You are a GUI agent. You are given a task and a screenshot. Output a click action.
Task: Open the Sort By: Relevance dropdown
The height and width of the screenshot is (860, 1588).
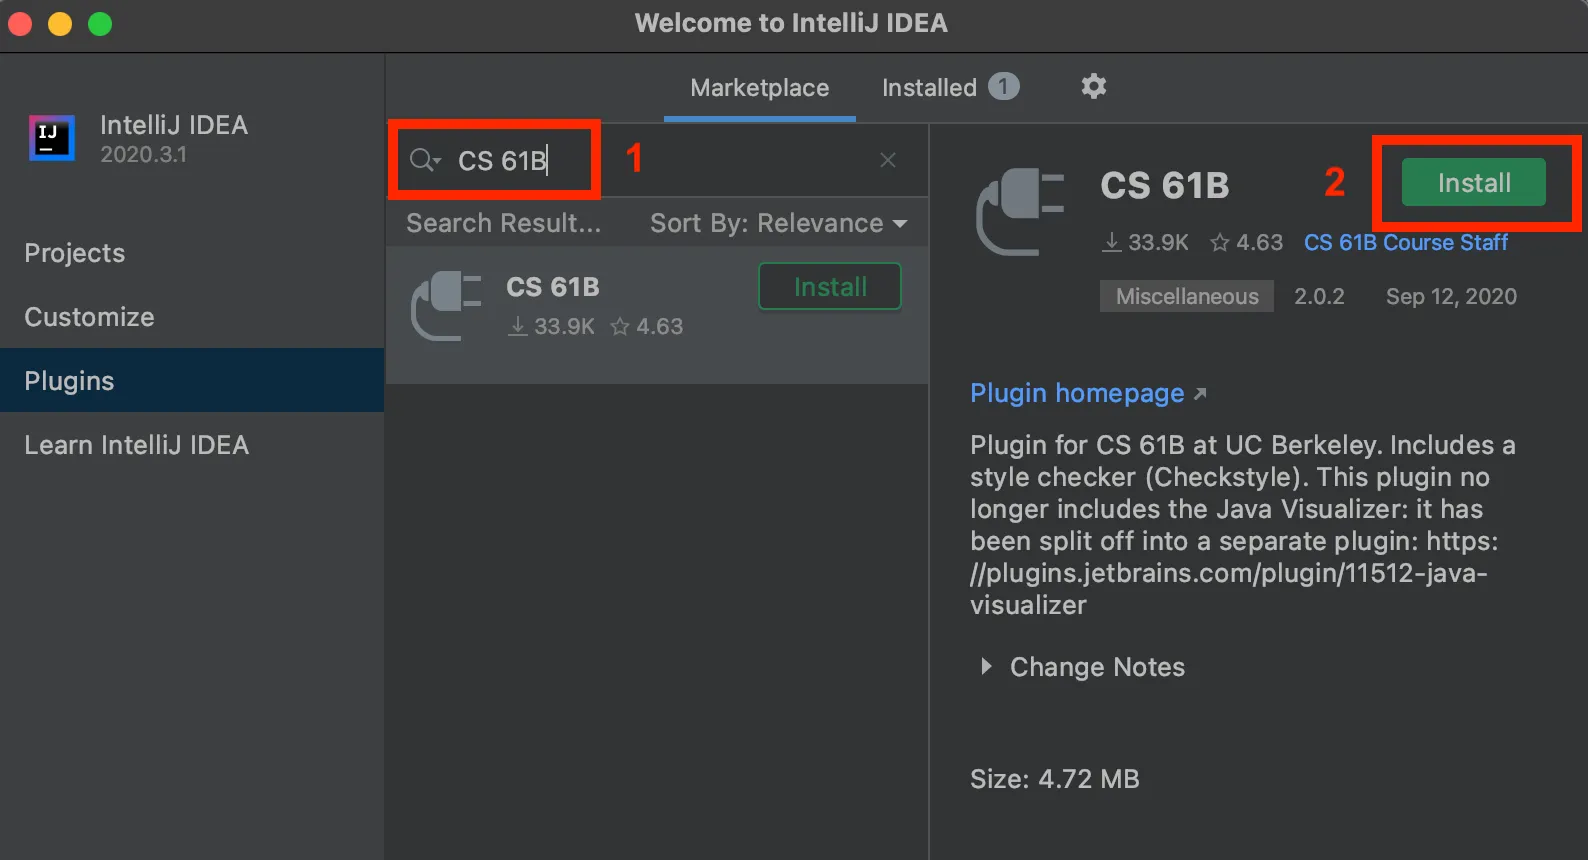tap(779, 223)
